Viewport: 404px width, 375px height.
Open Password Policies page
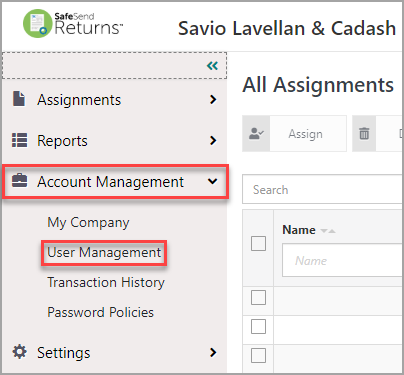pyautogui.click(x=101, y=312)
